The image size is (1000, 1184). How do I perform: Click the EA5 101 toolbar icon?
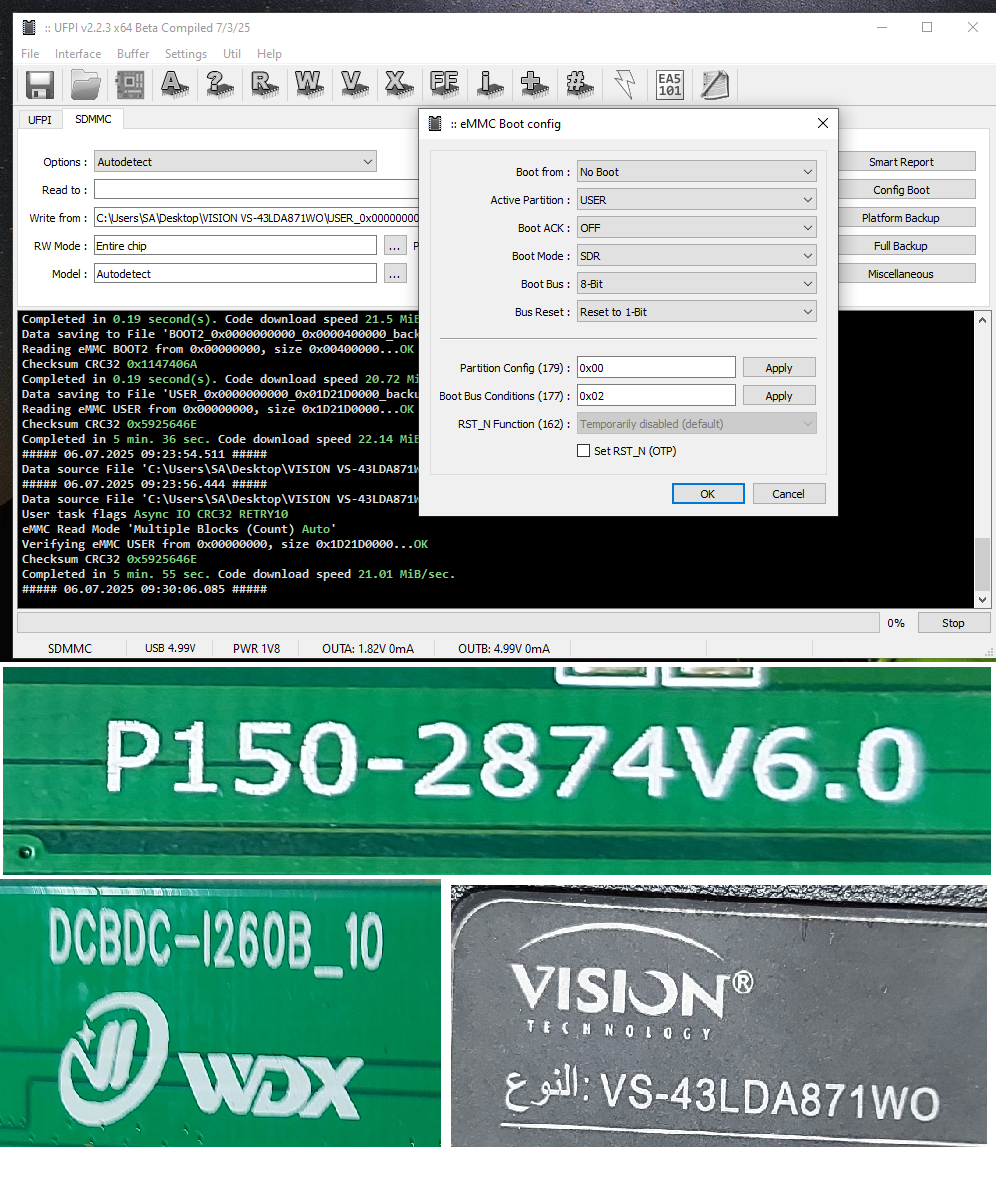(x=669, y=85)
